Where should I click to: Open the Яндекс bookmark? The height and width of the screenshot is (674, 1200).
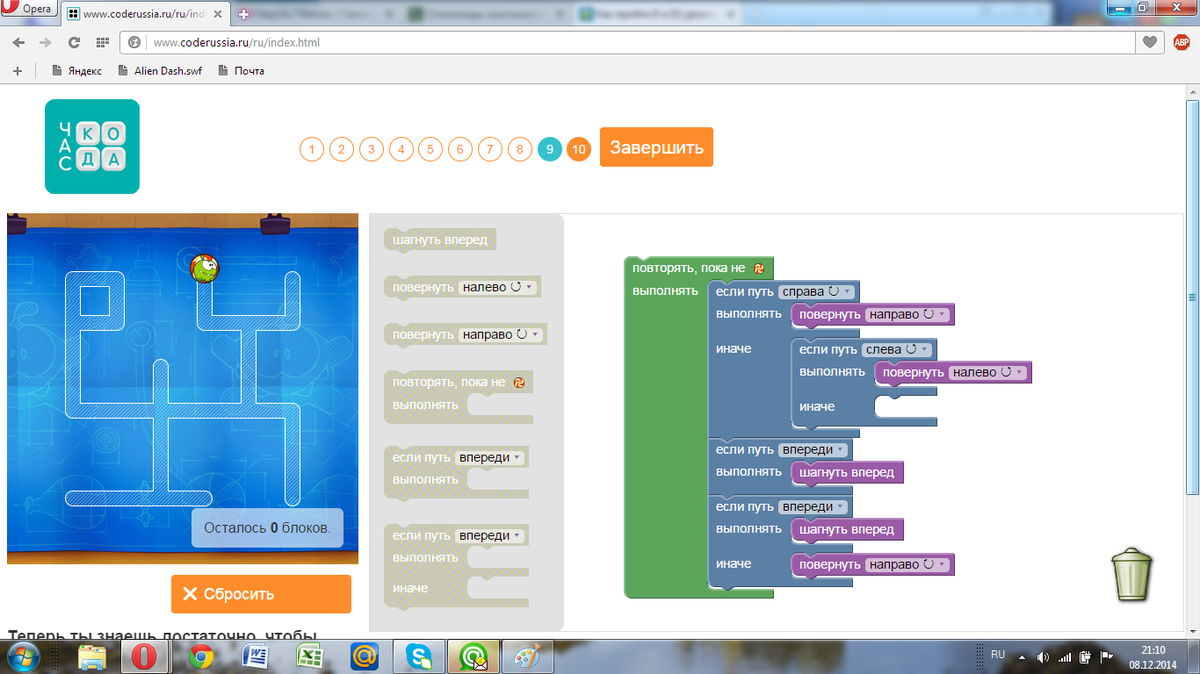click(77, 71)
